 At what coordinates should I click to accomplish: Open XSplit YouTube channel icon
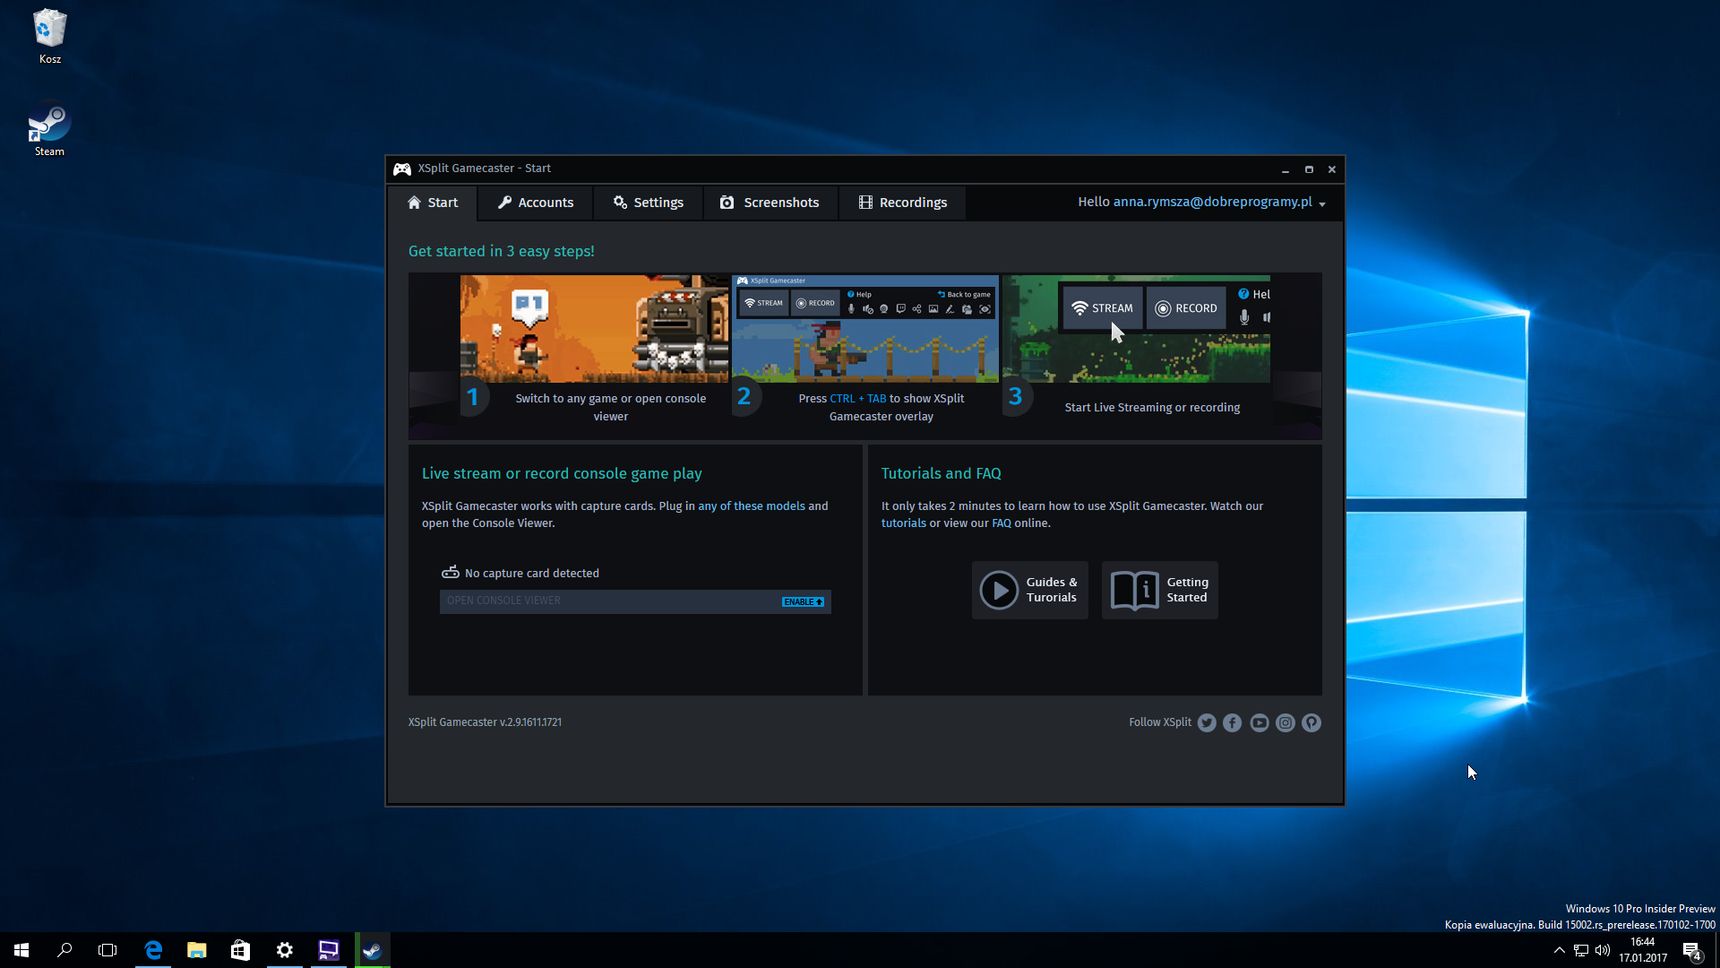pos(1259,723)
